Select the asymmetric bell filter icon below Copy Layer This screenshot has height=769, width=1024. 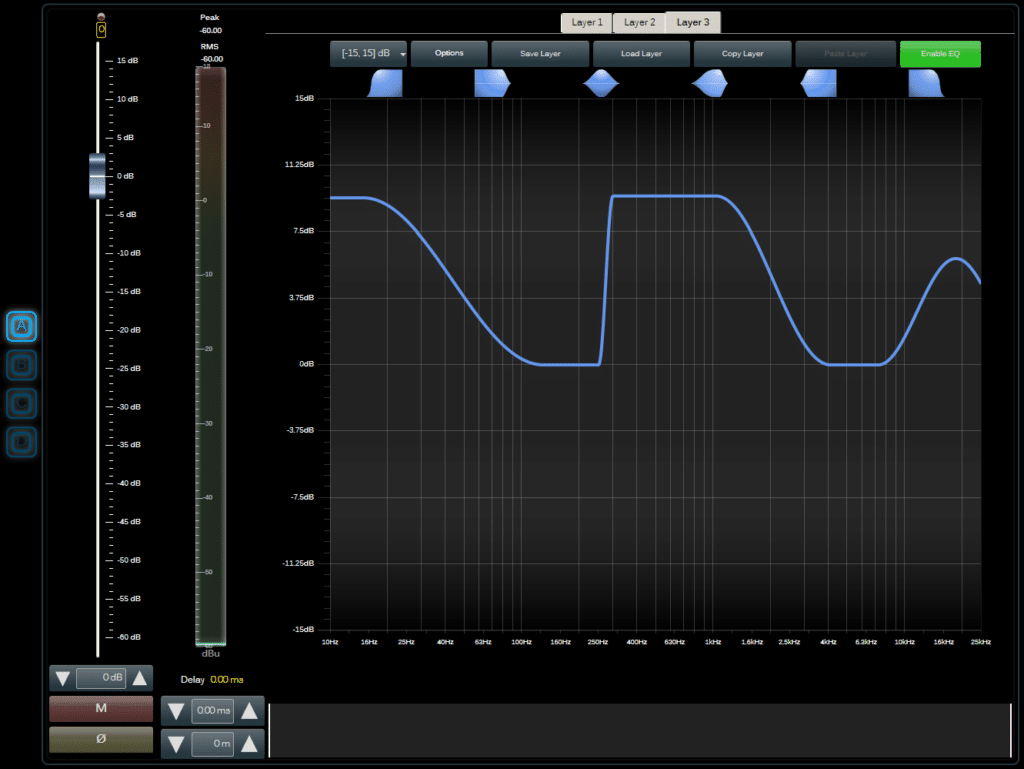click(710, 84)
